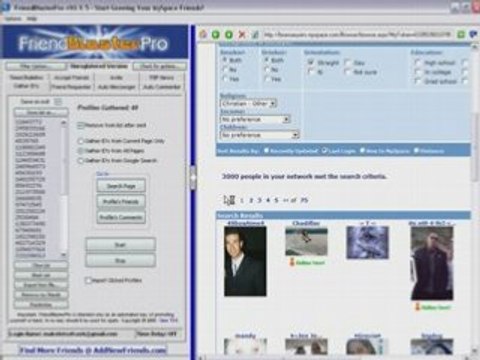Screen dimensions: 480x360
Task: Sort results by Recently Updated
Action: (266, 151)
